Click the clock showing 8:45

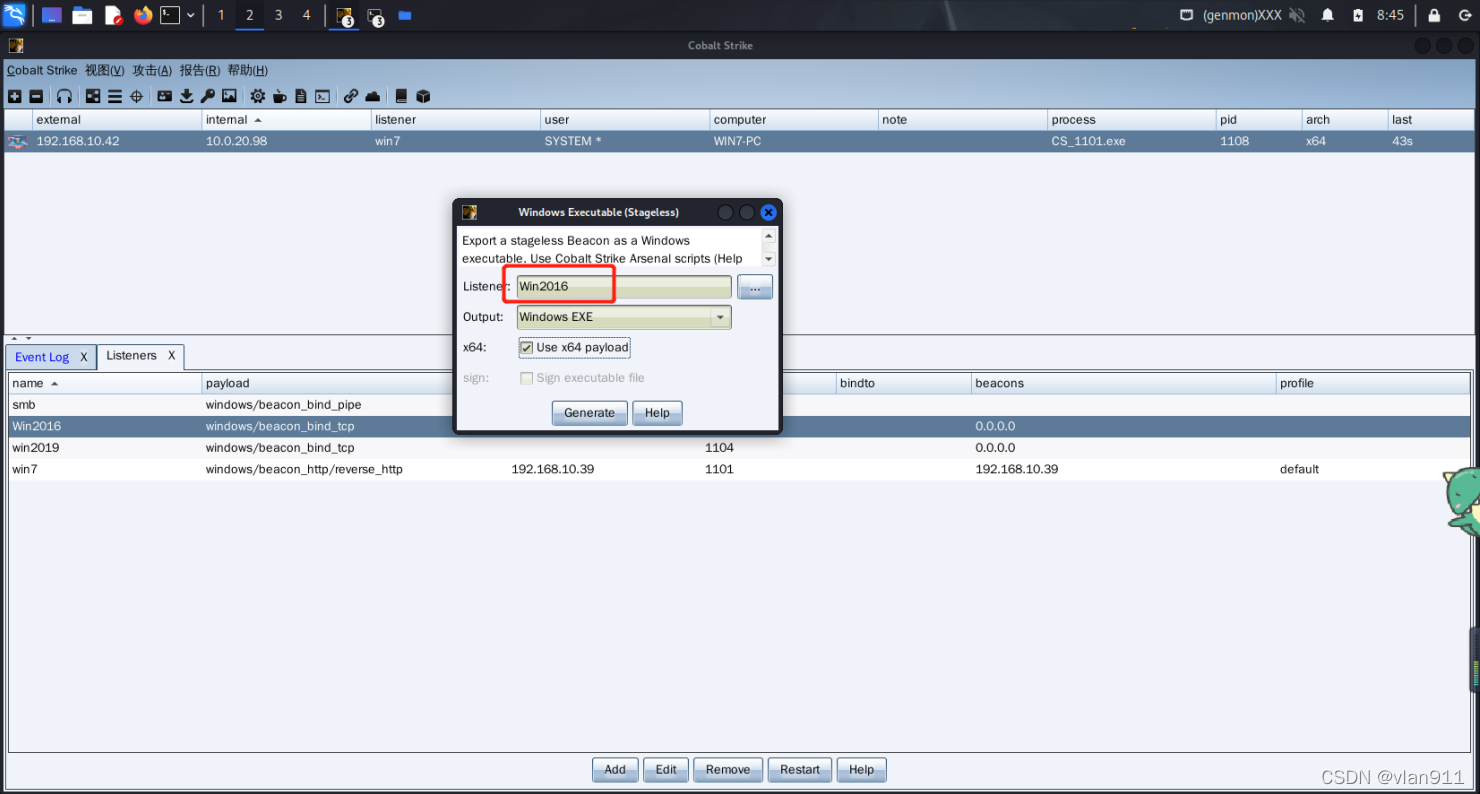point(1390,15)
